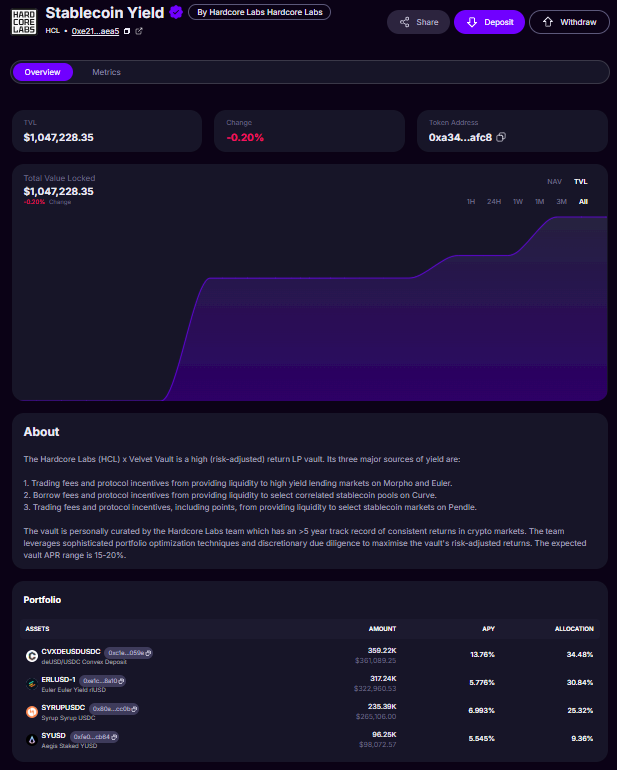617x770 pixels.
Task: Click the TVL chart area
Action: (309, 309)
